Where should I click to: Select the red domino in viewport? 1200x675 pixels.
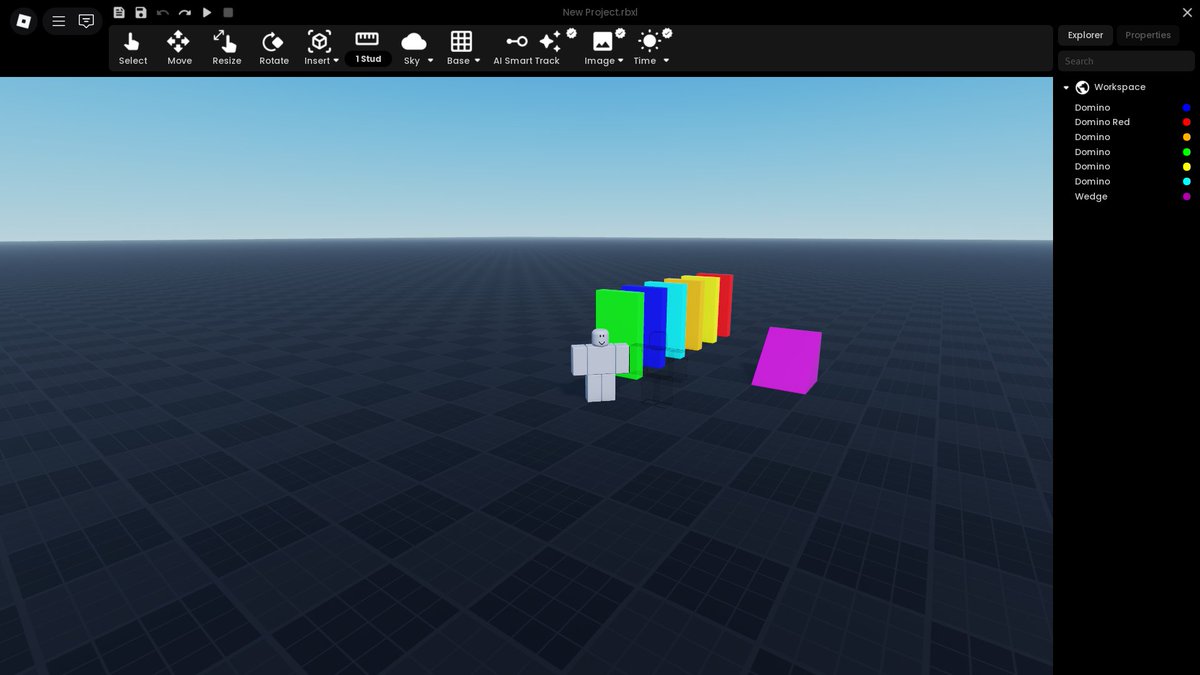pyautogui.click(x=726, y=305)
